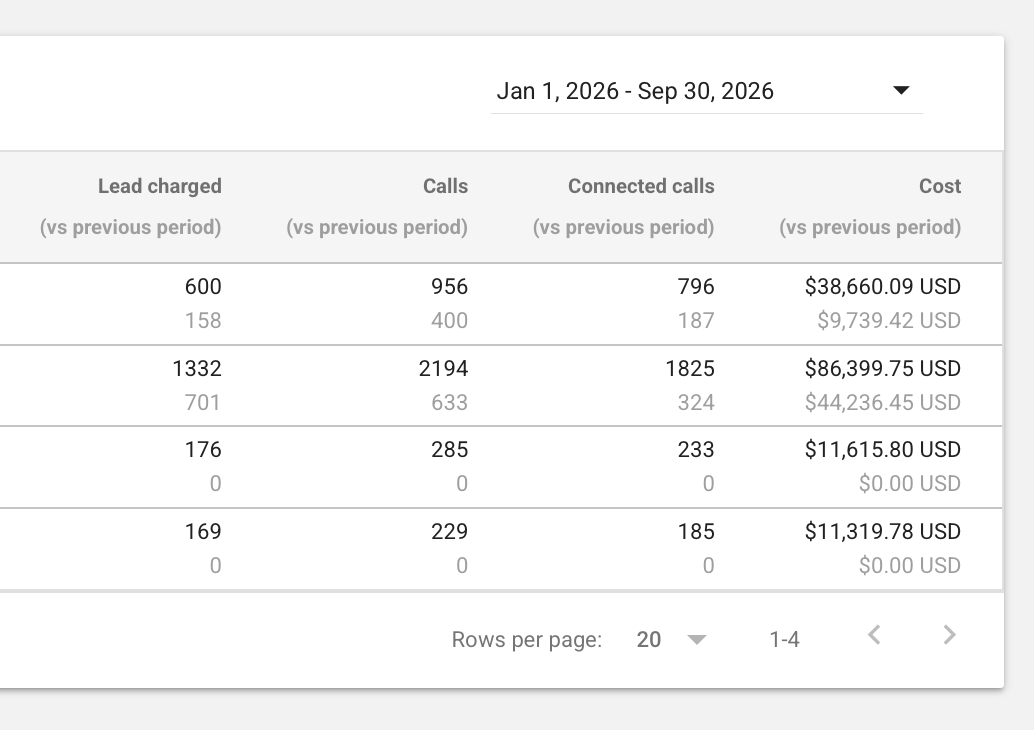Select the previous connected calls value 187
This screenshot has height=730, width=1034.
point(696,320)
